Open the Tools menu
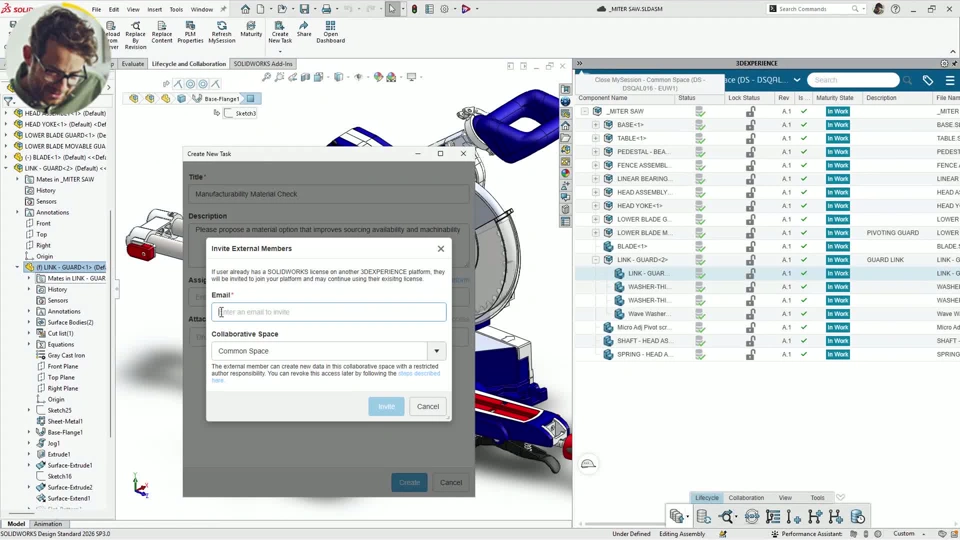Screen dimensions: 960x540 tap(176, 9)
